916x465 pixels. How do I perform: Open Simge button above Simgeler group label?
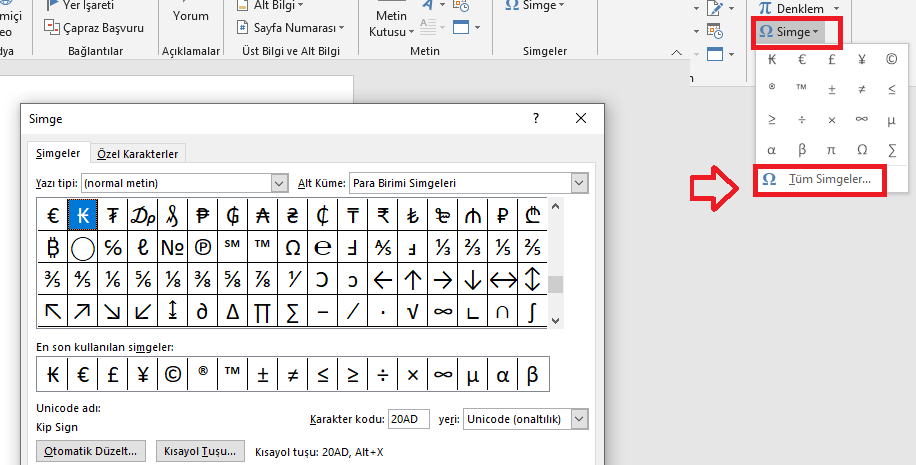click(535, 6)
